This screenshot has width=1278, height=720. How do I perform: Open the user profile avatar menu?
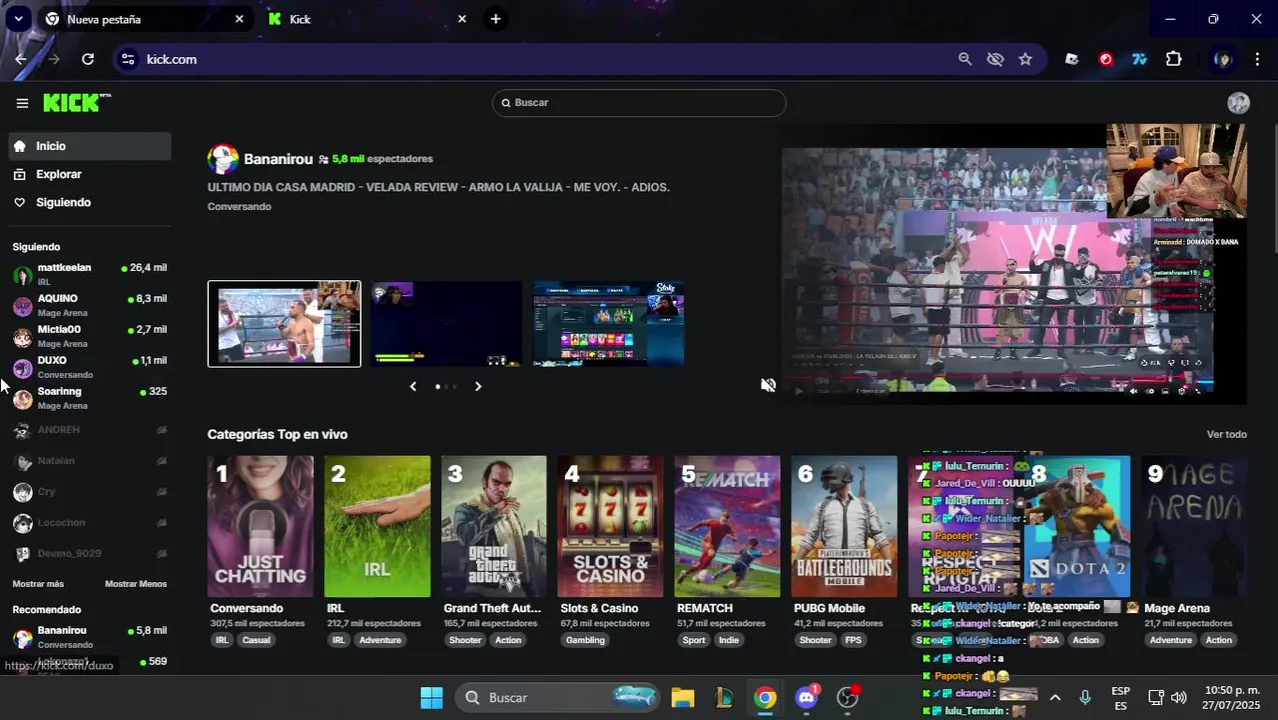pos(1238,103)
